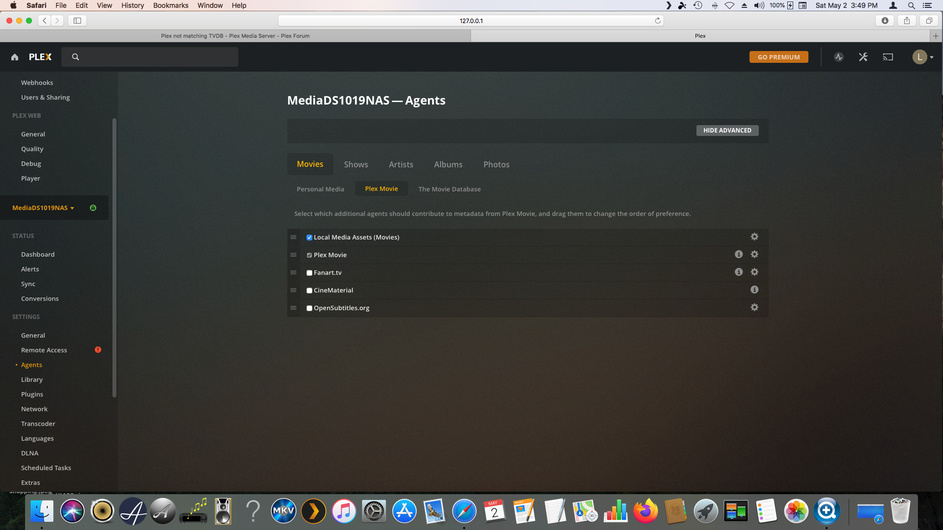Grab the reorder handle for Local Media Assets
The width and height of the screenshot is (943, 530).
click(293, 237)
